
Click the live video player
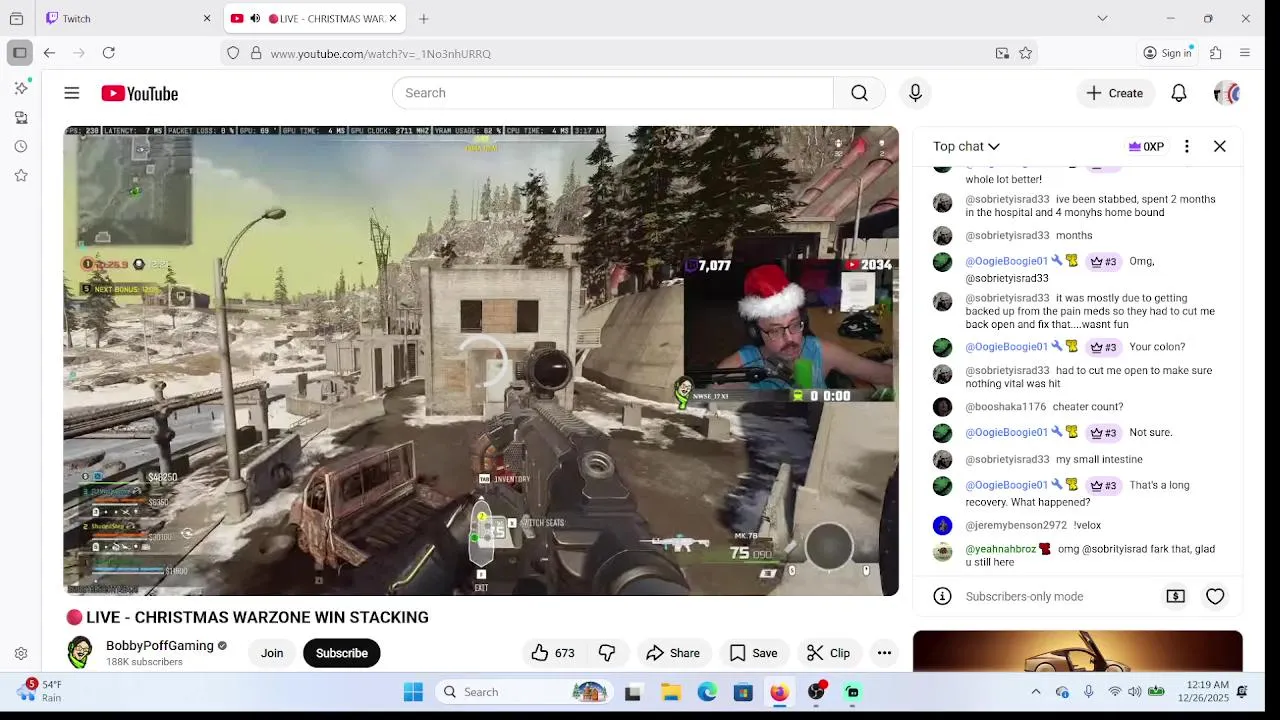coord(481,361)
